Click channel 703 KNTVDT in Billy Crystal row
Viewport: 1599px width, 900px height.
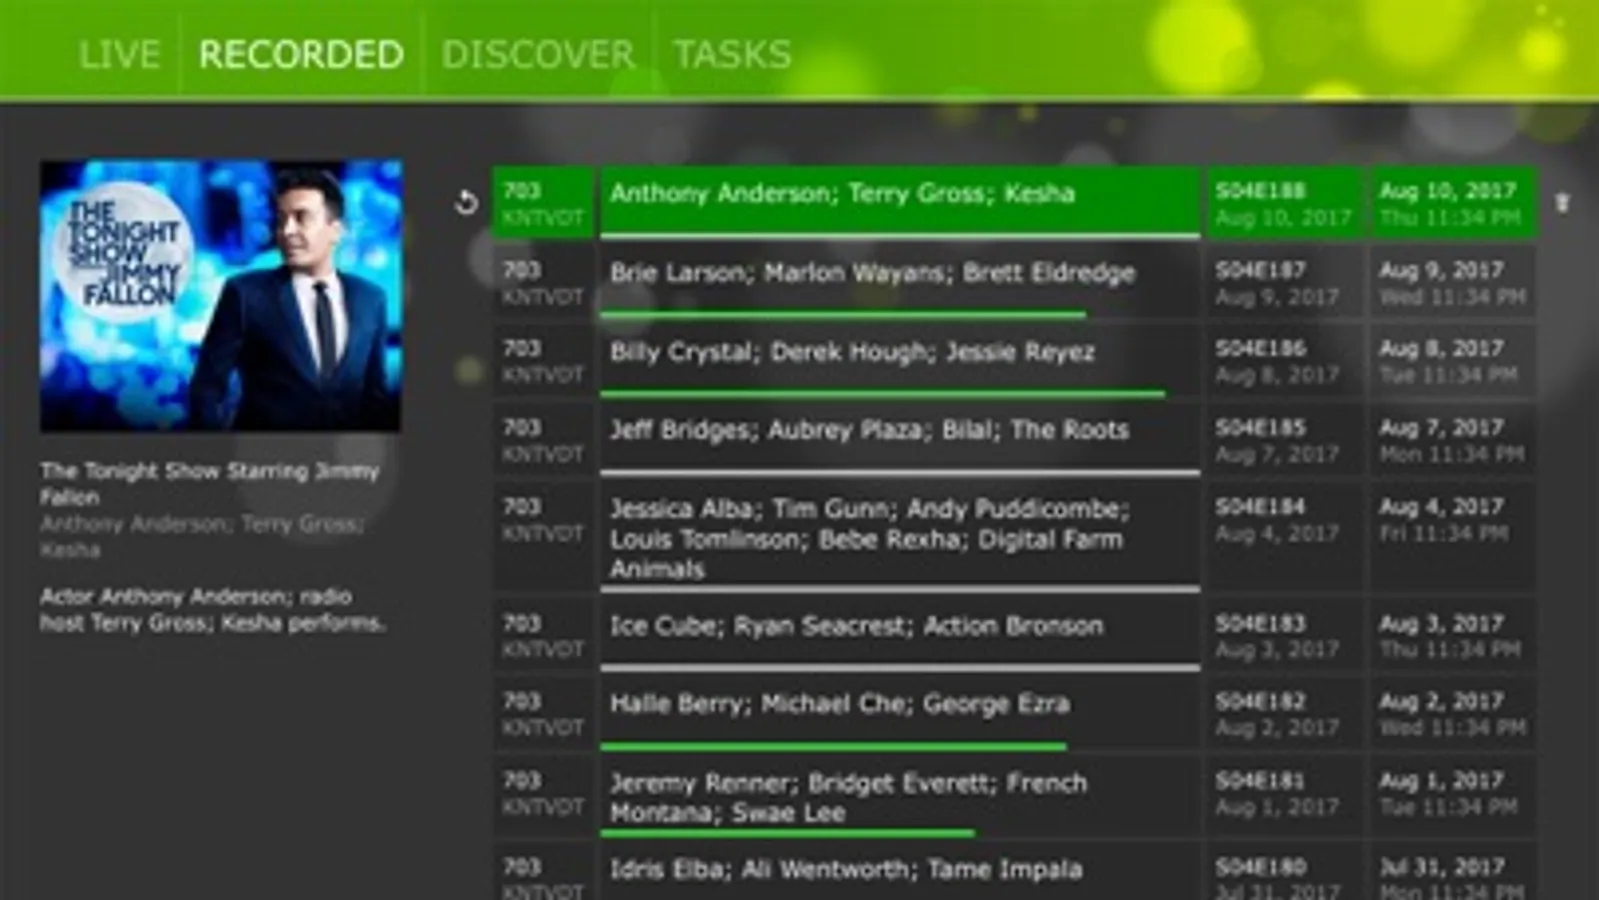tap(543, 361)
